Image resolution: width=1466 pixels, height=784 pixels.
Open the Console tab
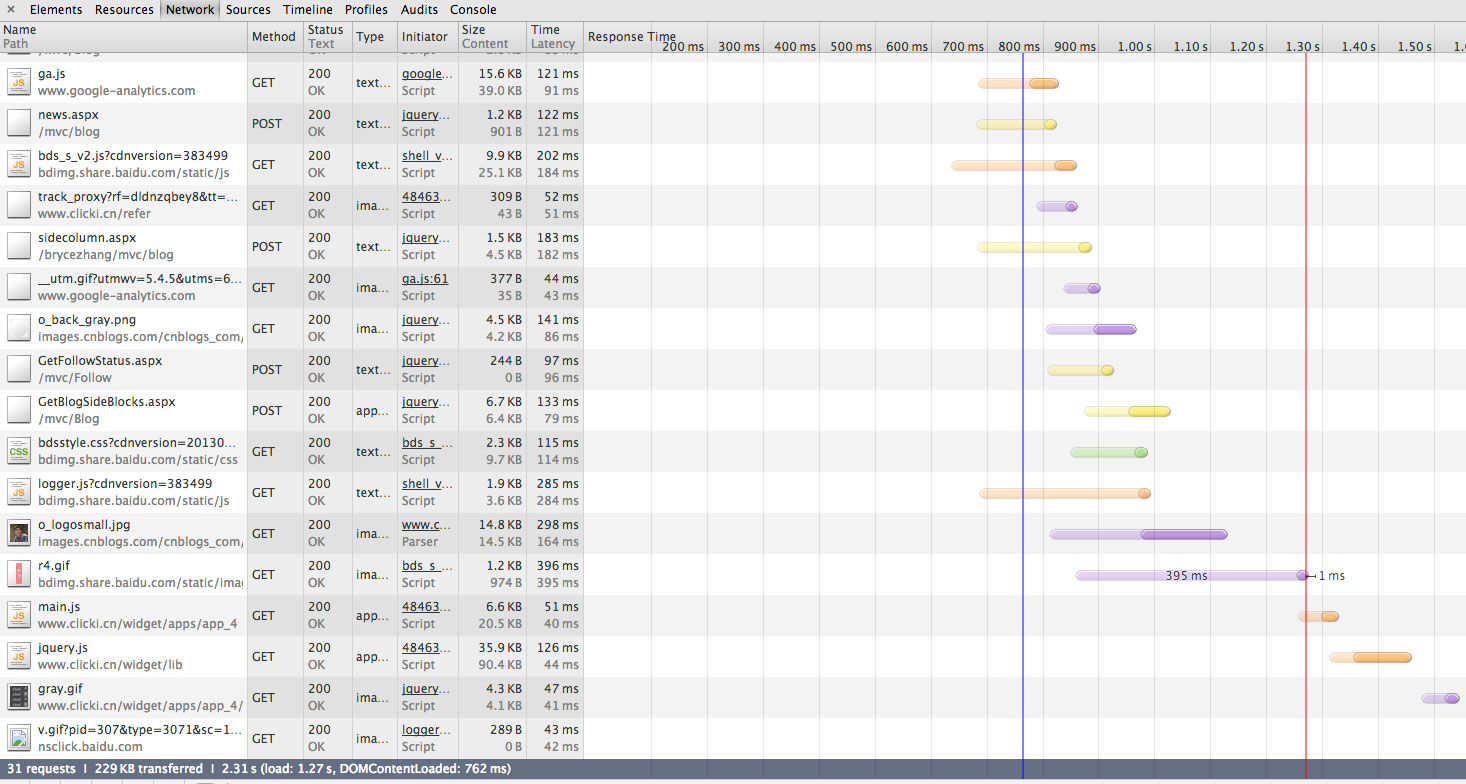[473, 9]
